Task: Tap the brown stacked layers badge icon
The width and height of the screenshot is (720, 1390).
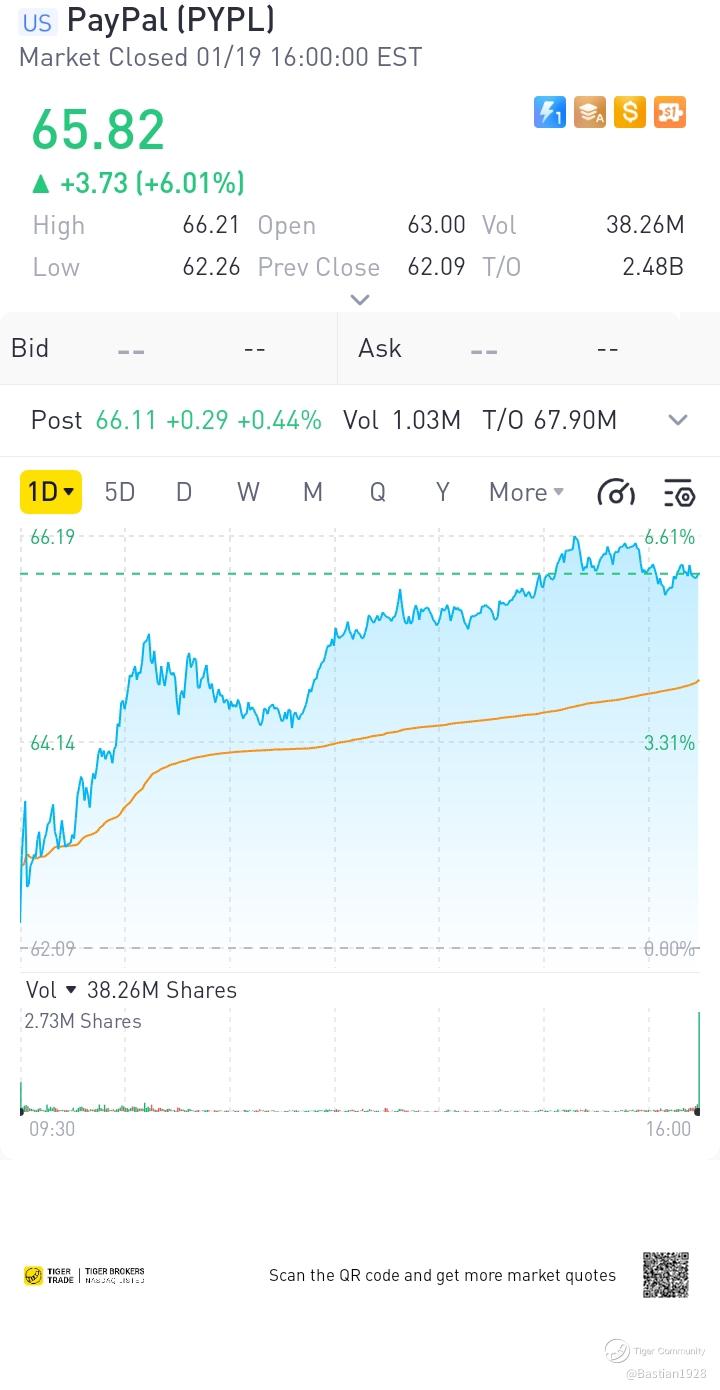Action: pyautogui.click(x=590, y=112)
